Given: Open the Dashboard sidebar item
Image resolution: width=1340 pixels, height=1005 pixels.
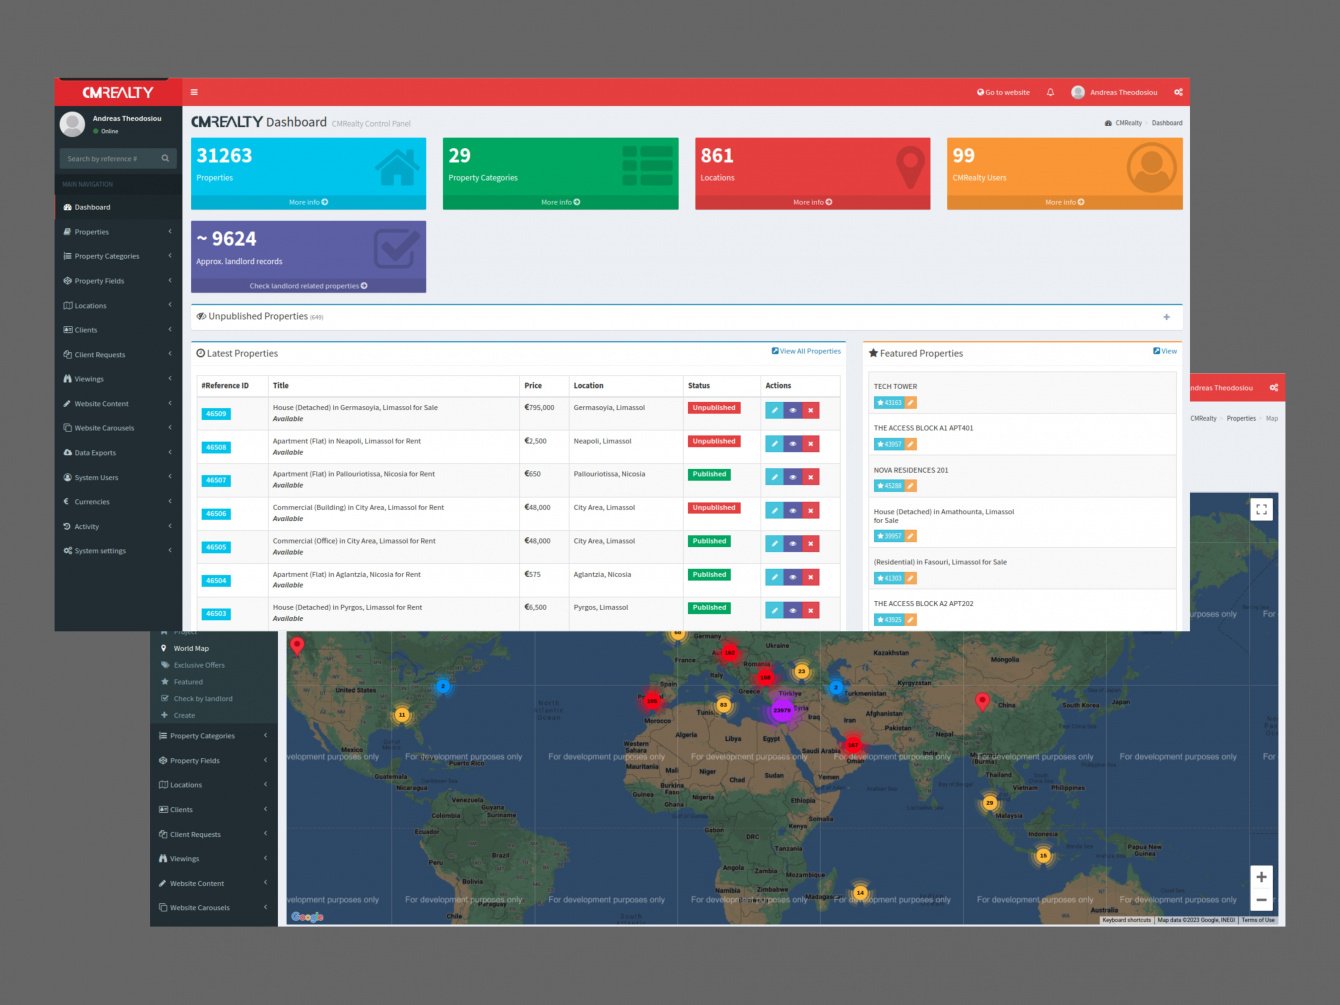Looking at the screenshot, I should point(92,207).
